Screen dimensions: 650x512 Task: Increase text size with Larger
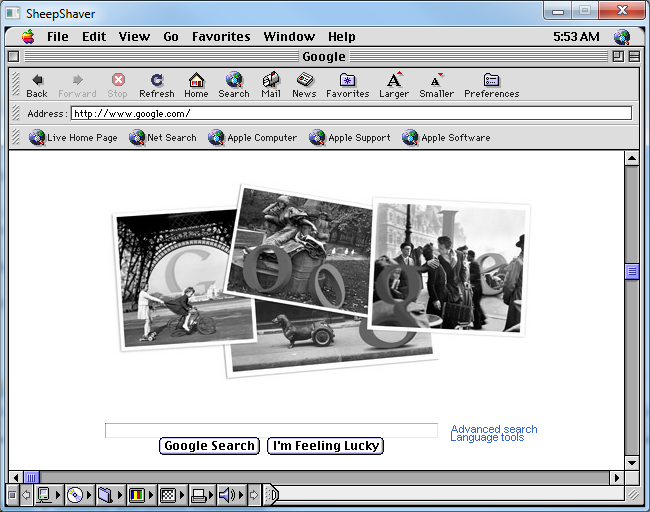coord(394,85)
